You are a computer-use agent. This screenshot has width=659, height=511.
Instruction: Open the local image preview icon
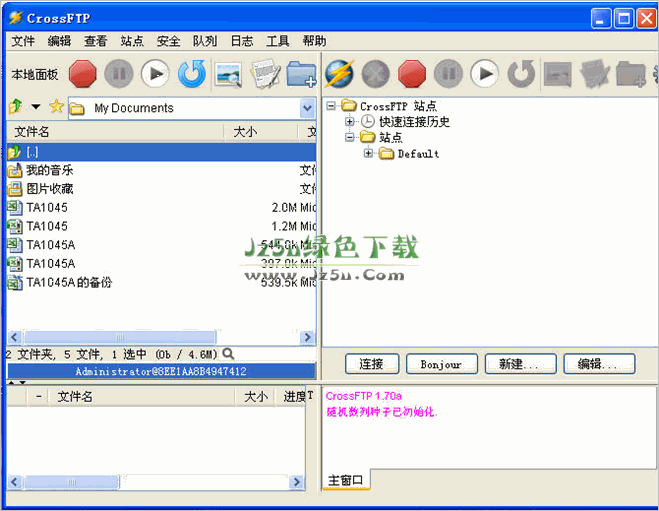(228, 75)
